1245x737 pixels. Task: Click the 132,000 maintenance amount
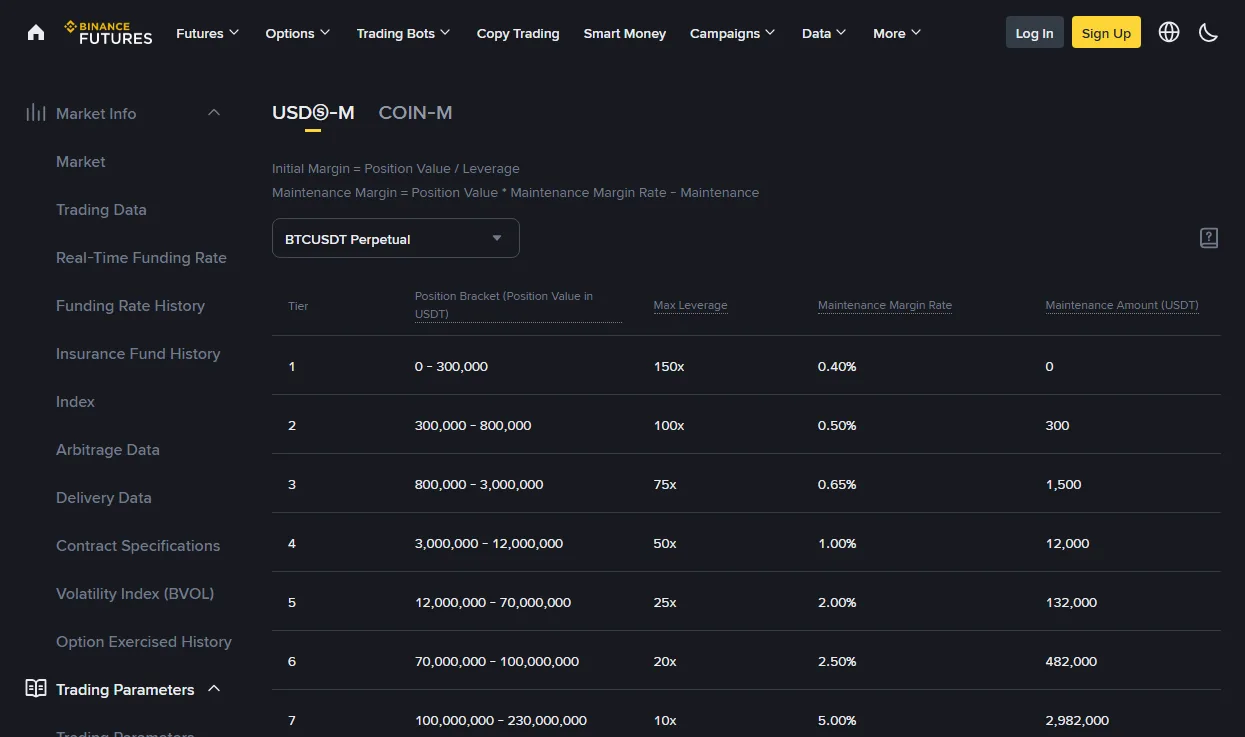point(1071,602)
